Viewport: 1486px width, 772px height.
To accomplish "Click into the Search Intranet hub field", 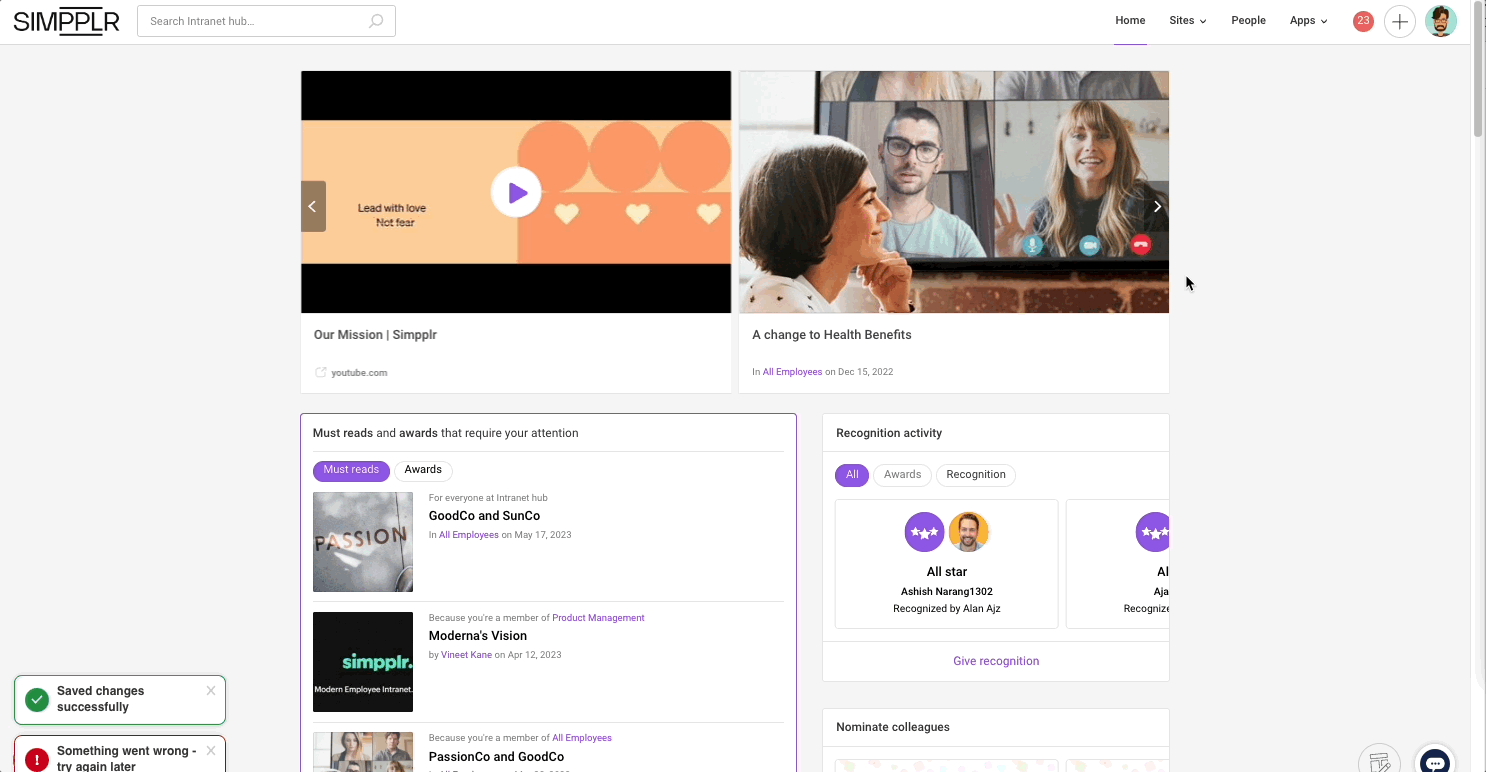I will 266,21.
